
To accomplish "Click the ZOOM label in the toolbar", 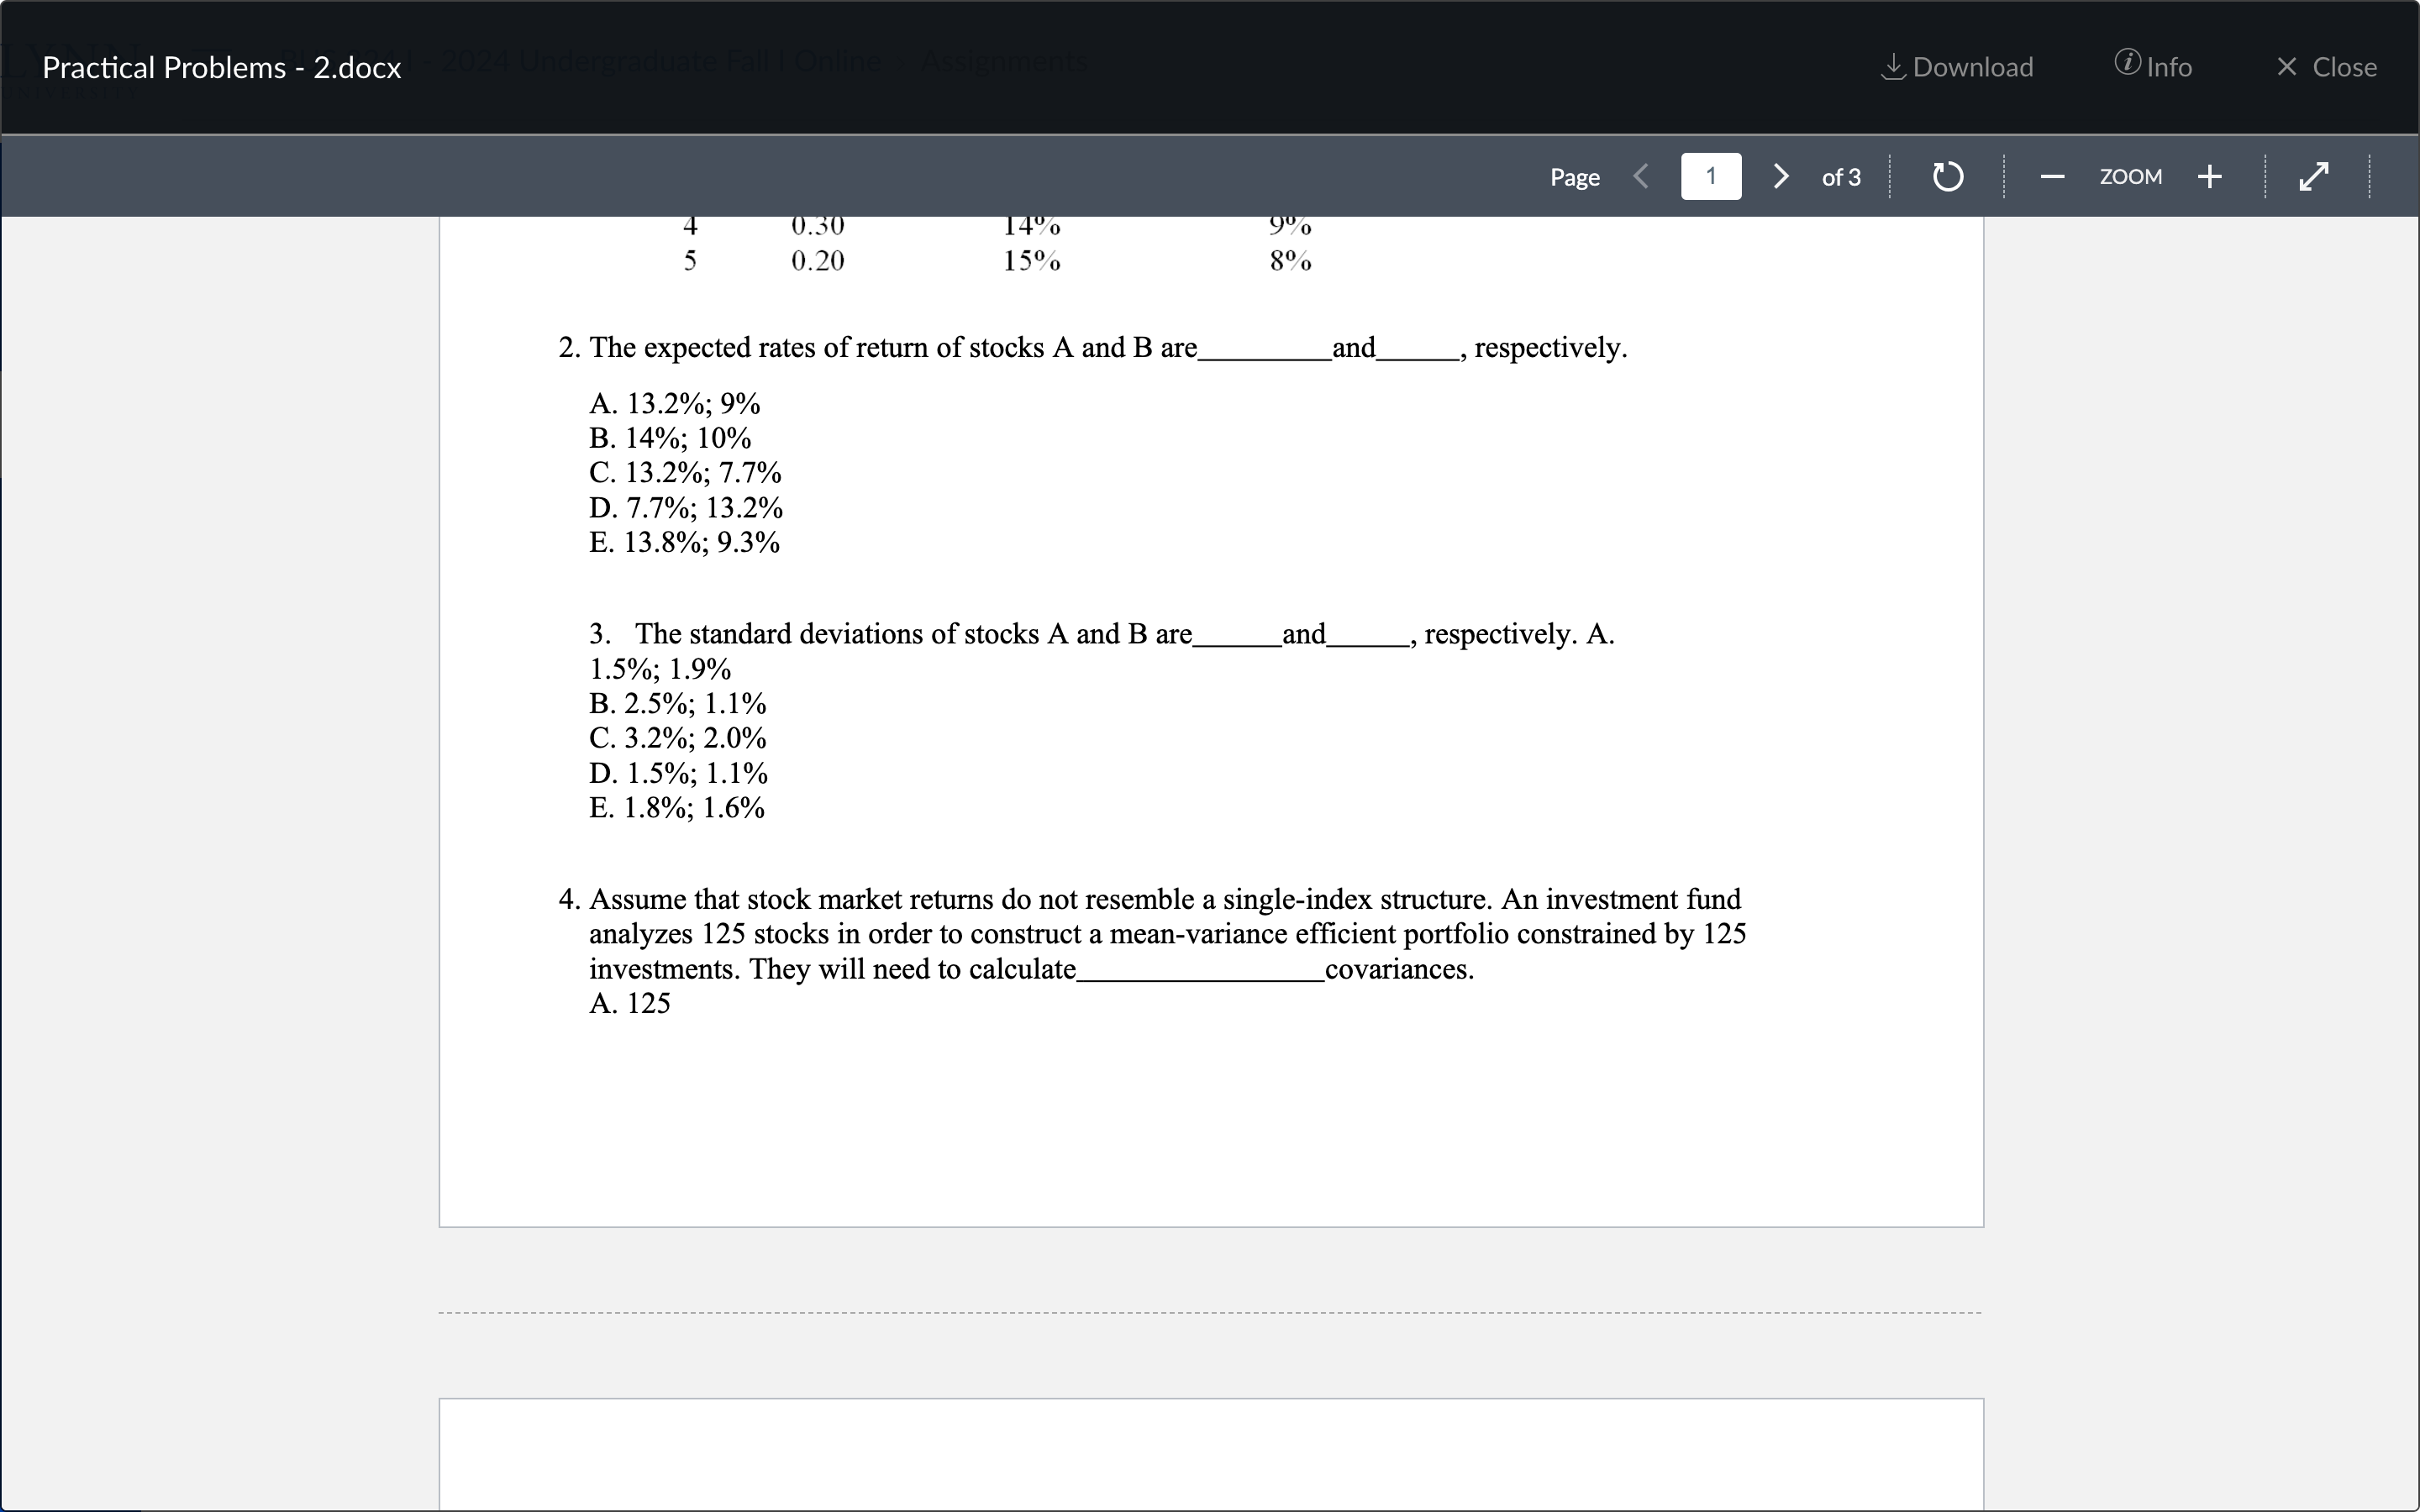I will coord(2130,176).
